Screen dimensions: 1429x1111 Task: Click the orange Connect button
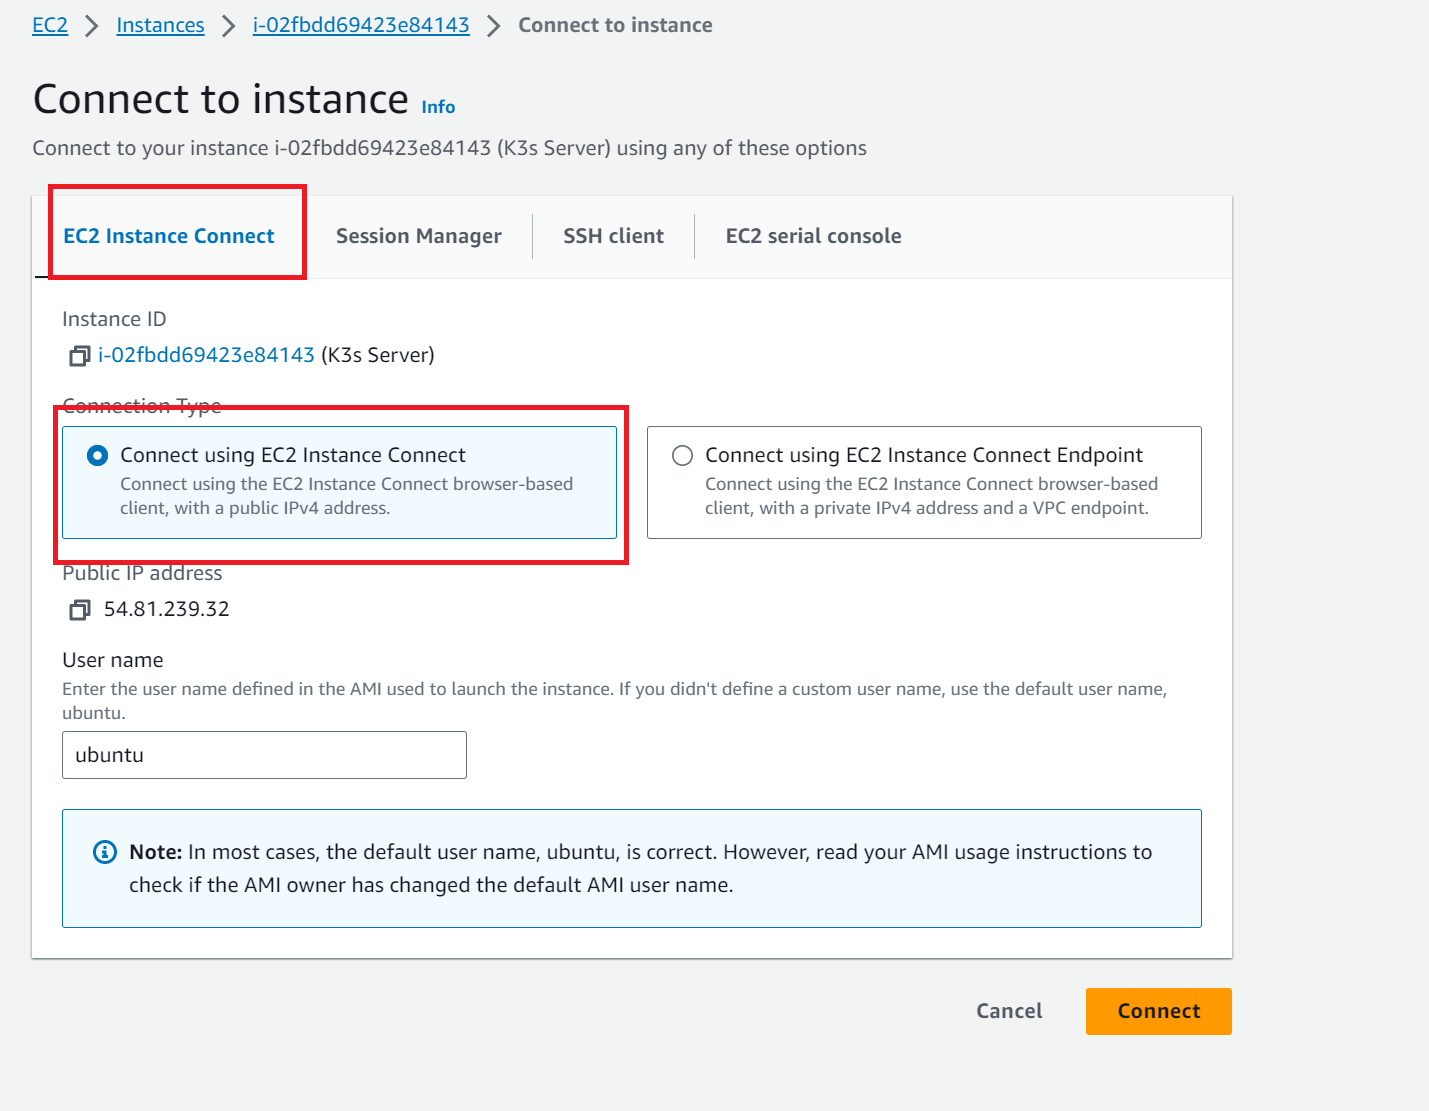pos(1159,1011)
